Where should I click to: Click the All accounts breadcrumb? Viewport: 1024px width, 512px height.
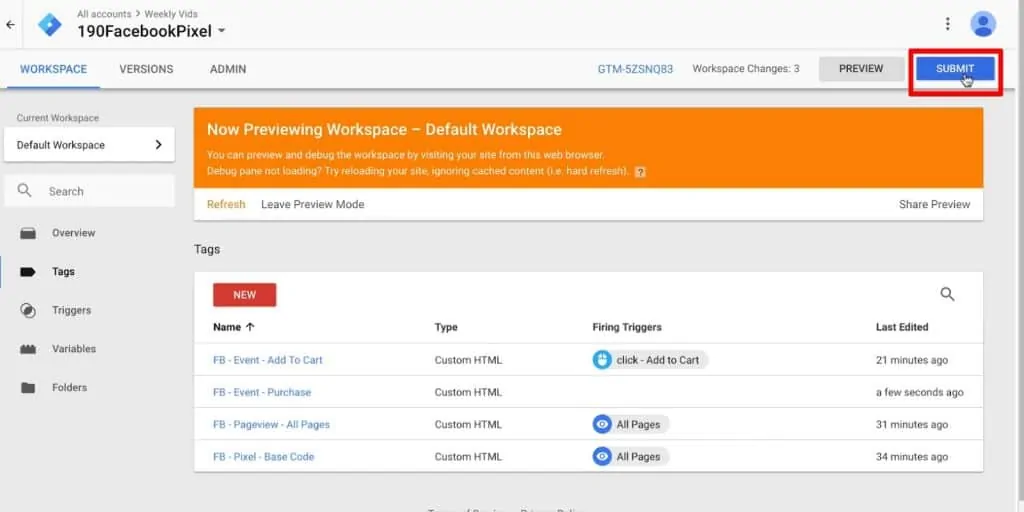(104, 14)
